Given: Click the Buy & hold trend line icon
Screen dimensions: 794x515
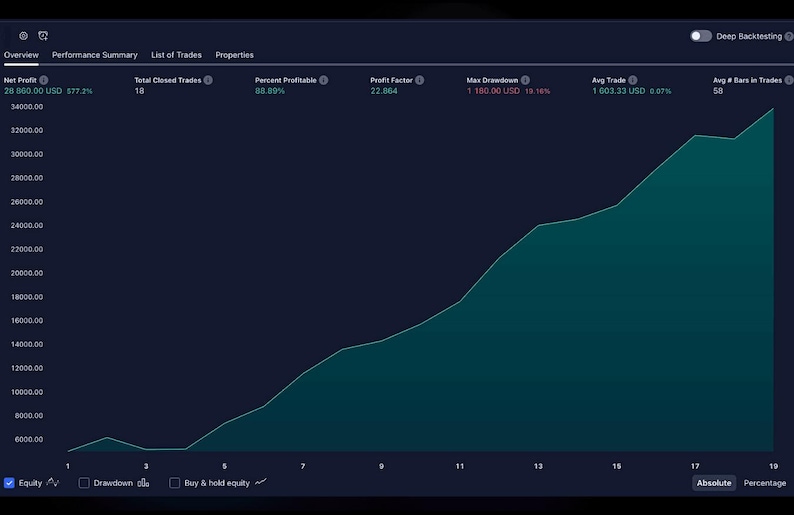Looking at the screenshot, I should point(261,482).
